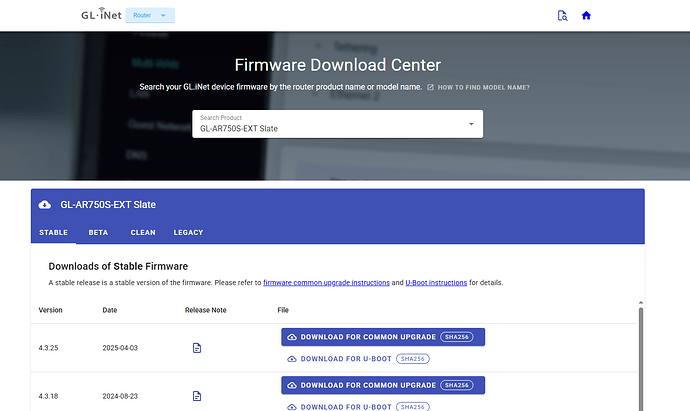
Task: Switch to the Clean tab
Action: pyautogui.click(x=143, y=232)
